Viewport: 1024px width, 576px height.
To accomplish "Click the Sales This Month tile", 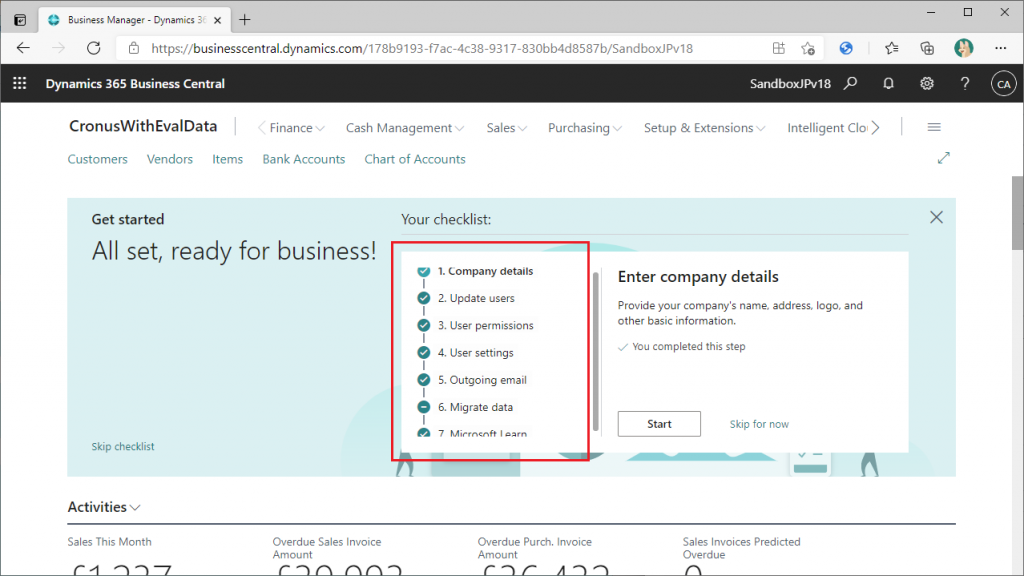I will tap(120, 557).
